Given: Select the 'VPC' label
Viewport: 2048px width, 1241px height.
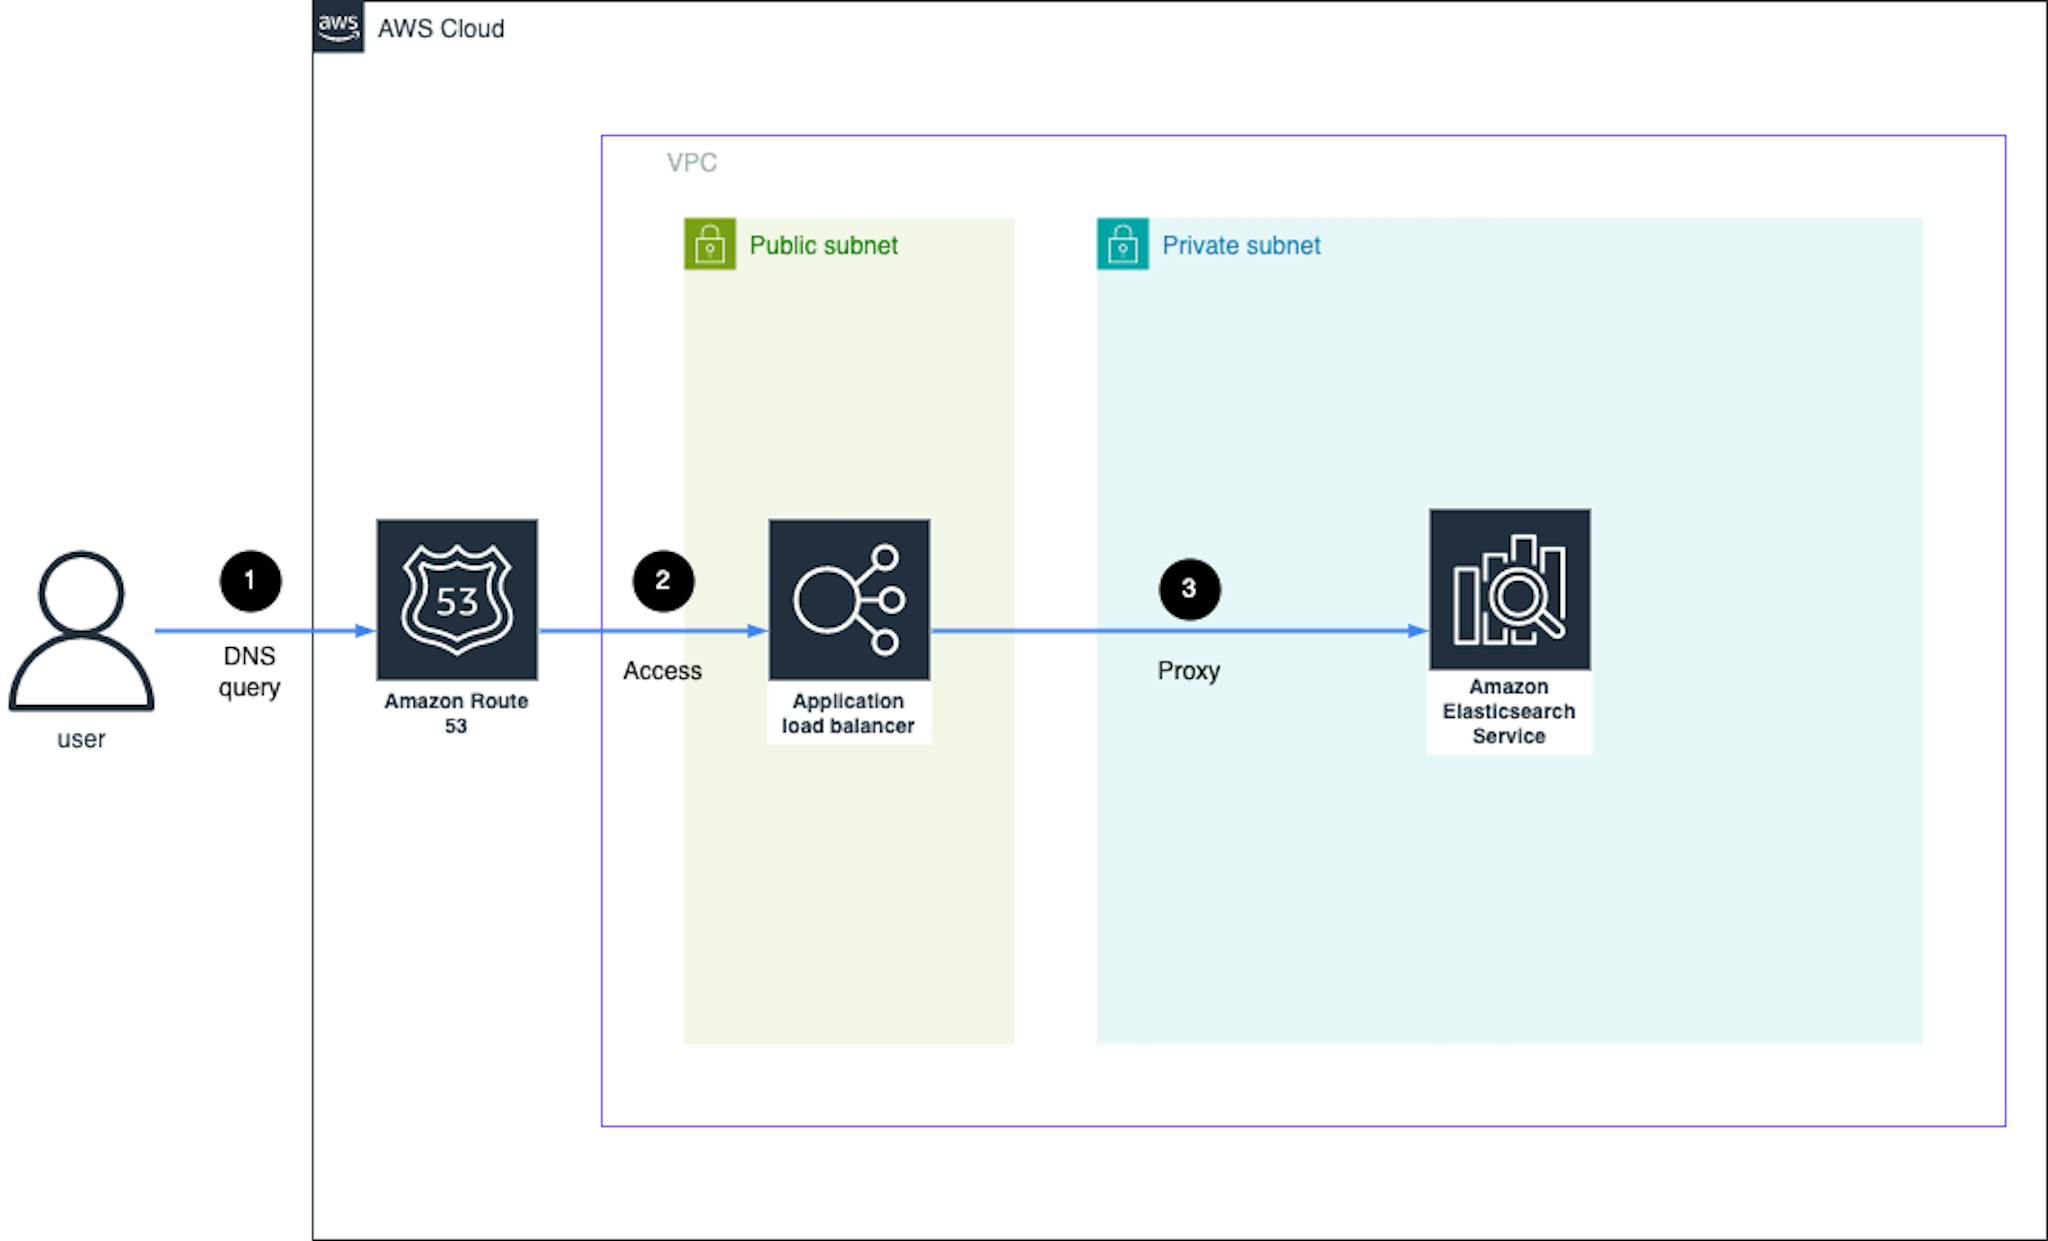Looking at the screenshot, I should tap(692, 162).
